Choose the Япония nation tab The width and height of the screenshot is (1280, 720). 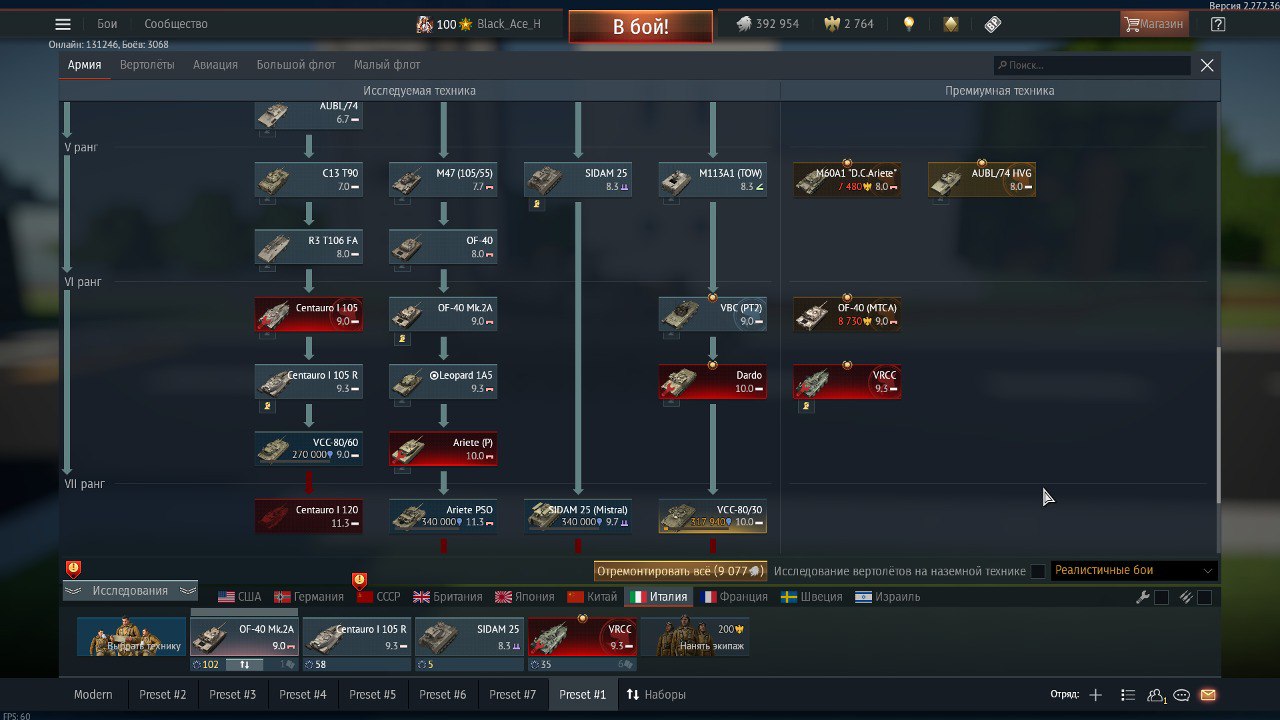coord(525,597)
